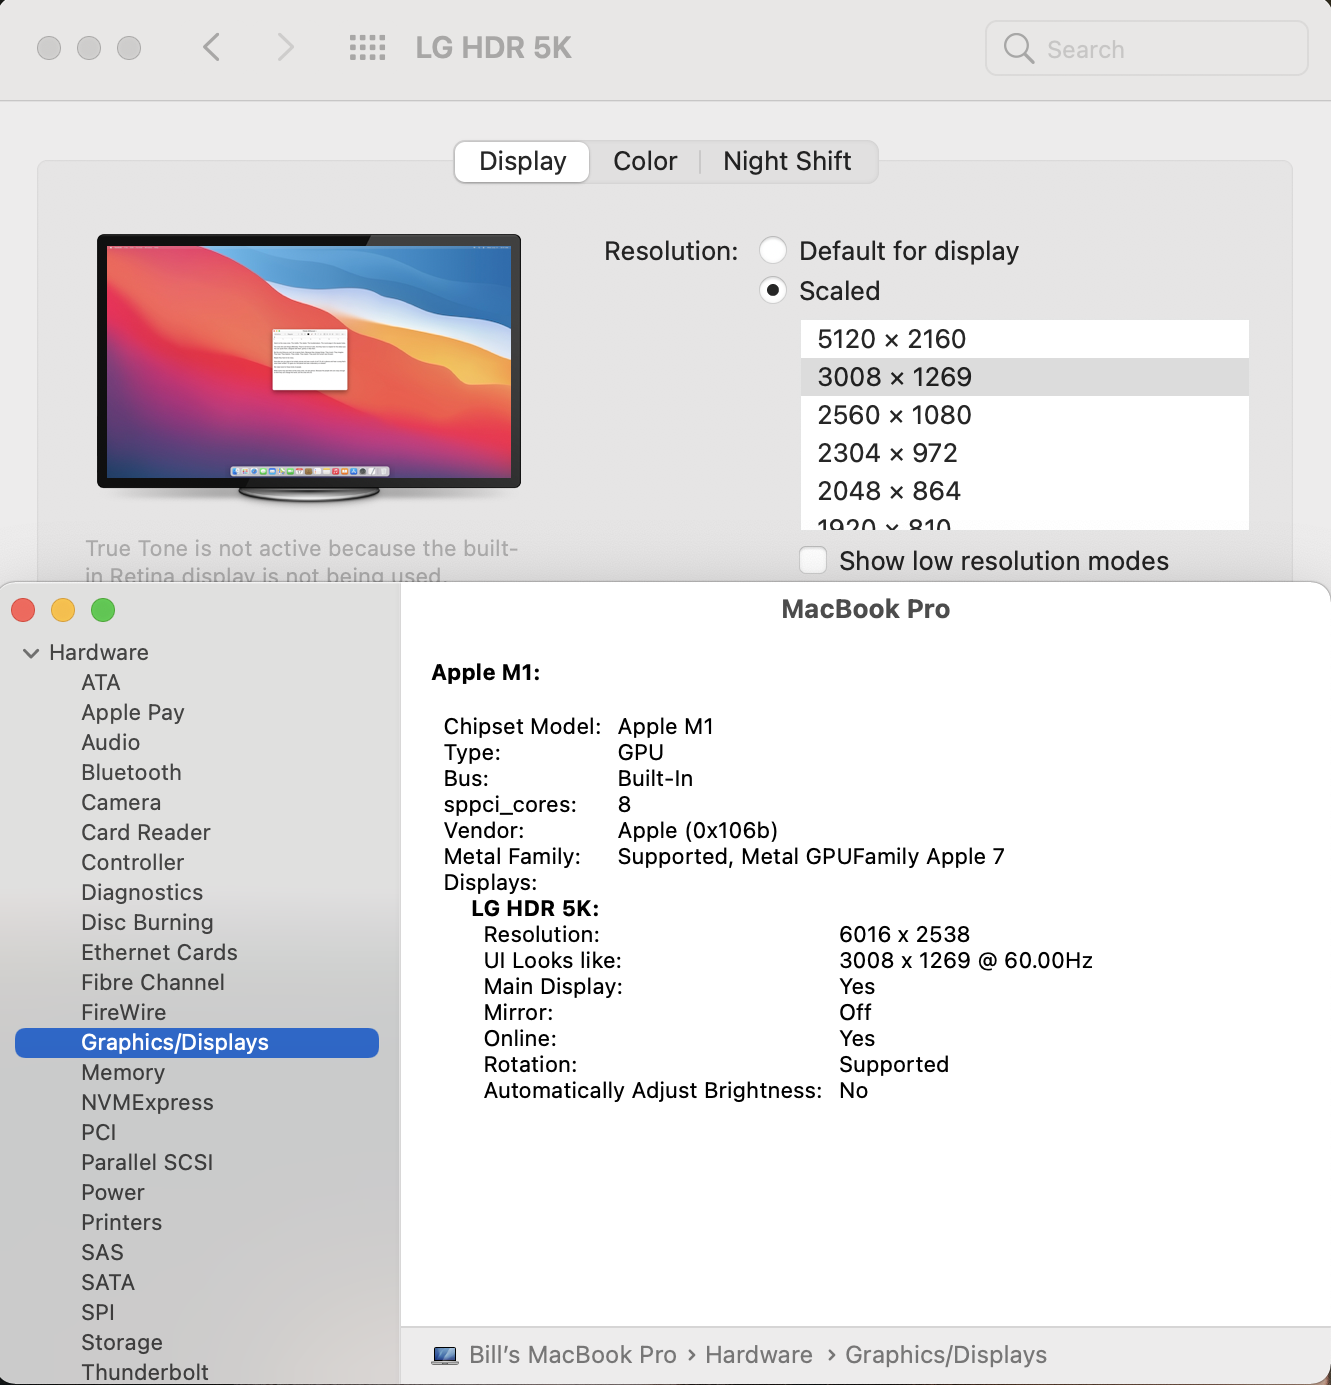The width and height of the screenshot is (1331, 1385).
Task: Select Diagnostics in the sidebar
Action: [x=142, y=892]
